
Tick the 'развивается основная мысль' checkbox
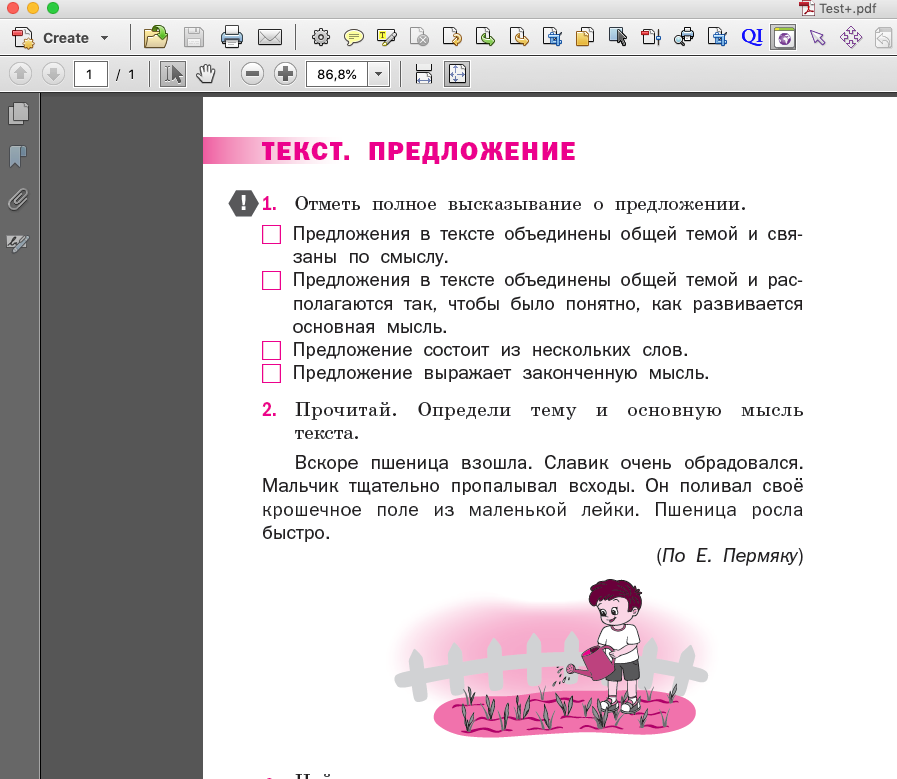point(271,281)
